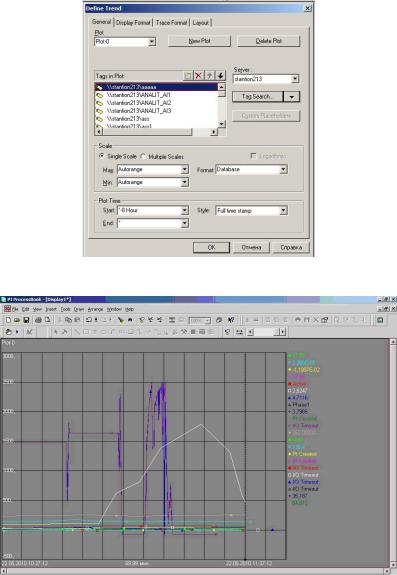Click Copy icon in ProcessBook toolbar

click(x=68, y=320)
